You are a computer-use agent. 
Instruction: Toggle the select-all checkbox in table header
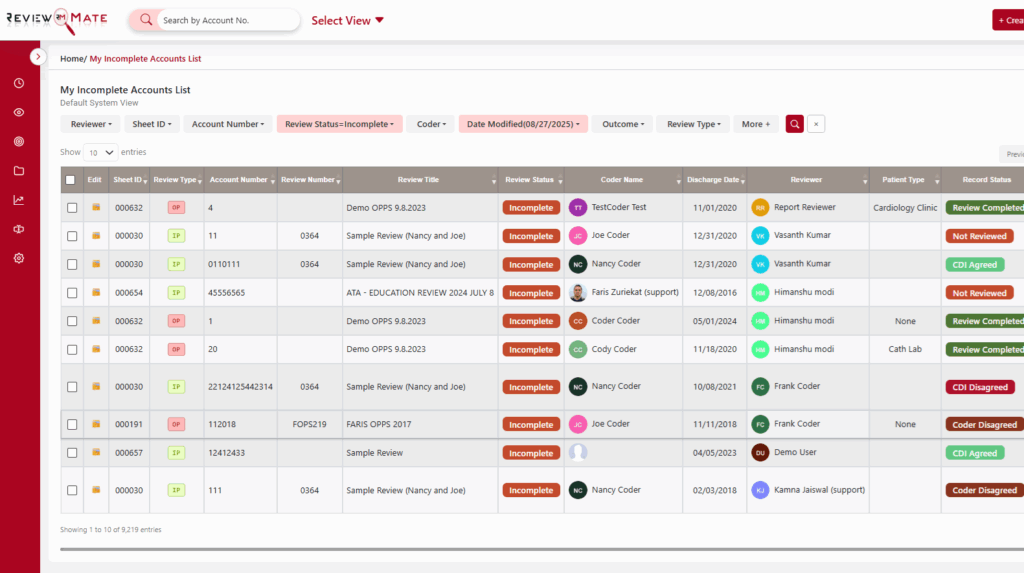tap(70, 180)
